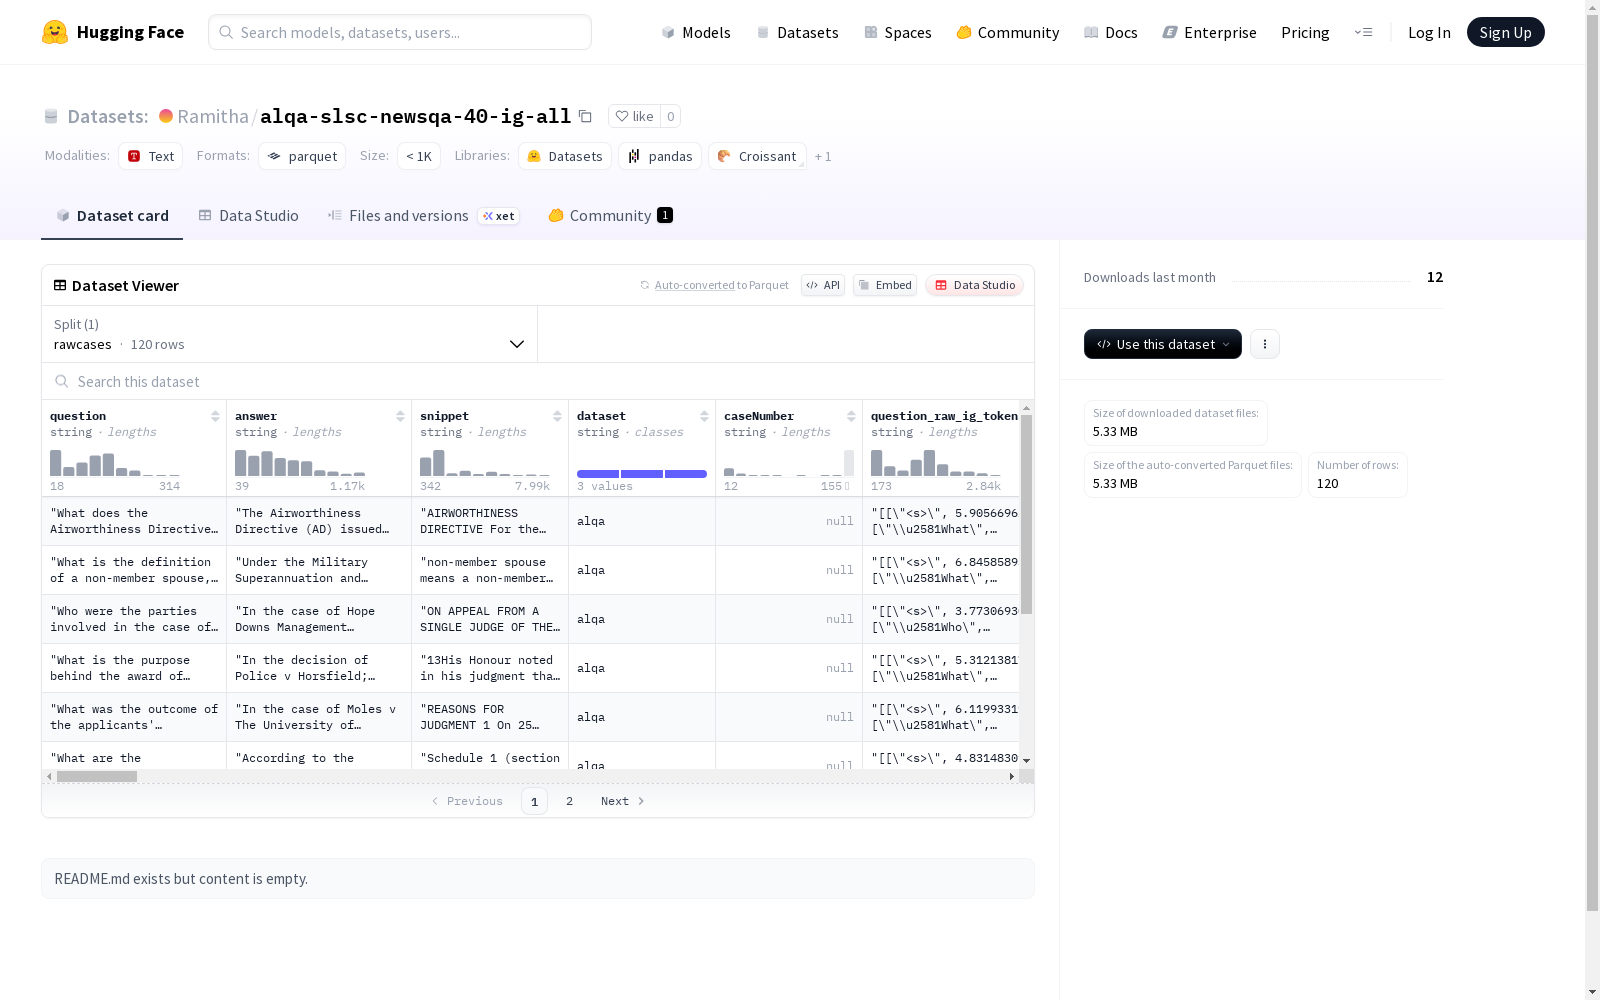Click the Datasets stack icon near title

coord(51,117)
